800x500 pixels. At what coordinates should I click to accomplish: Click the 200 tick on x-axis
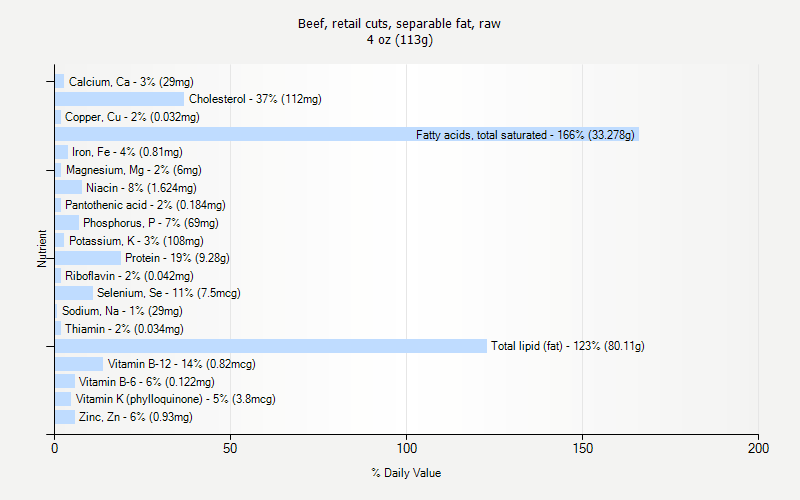[x=757, y=449]
